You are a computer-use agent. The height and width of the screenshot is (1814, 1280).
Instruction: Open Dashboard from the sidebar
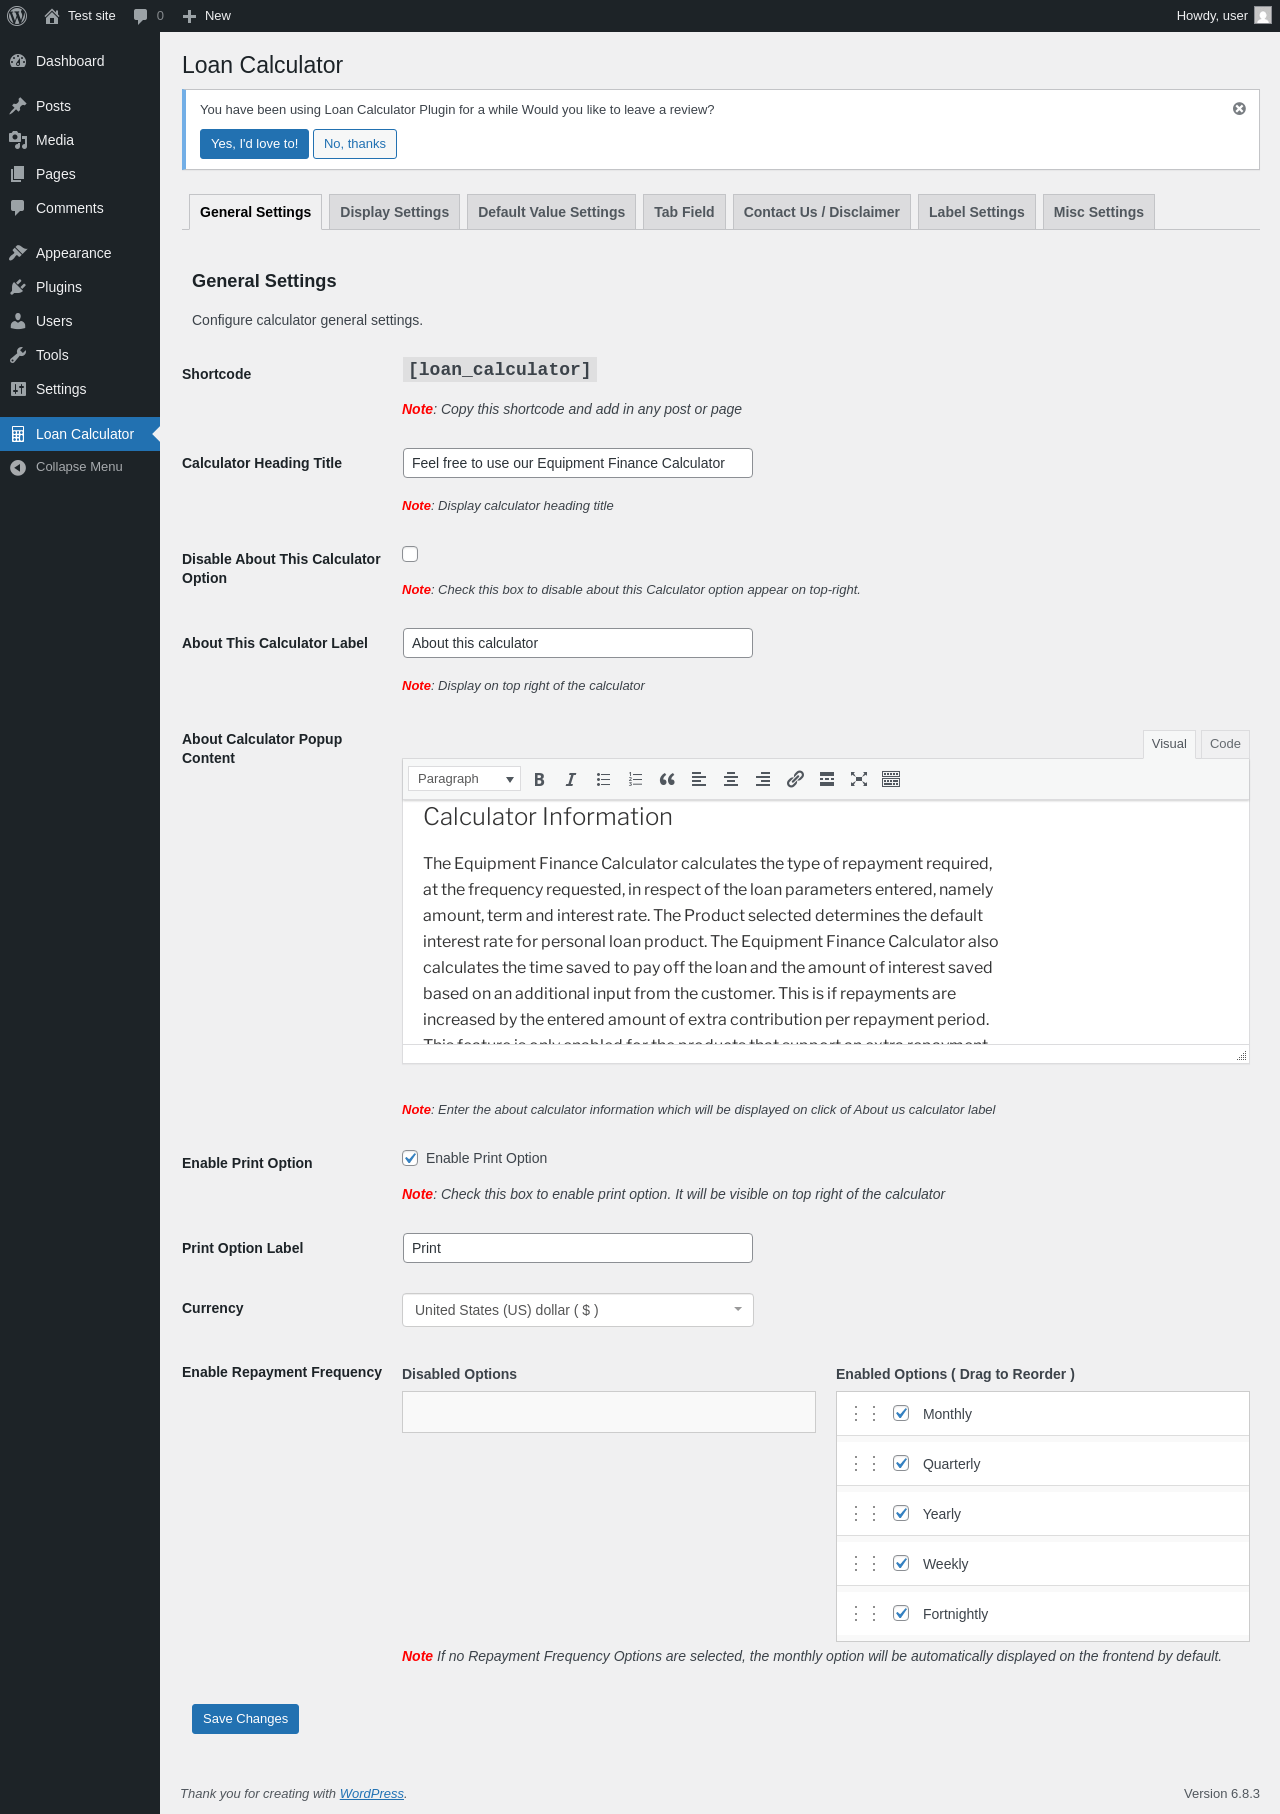80,61
